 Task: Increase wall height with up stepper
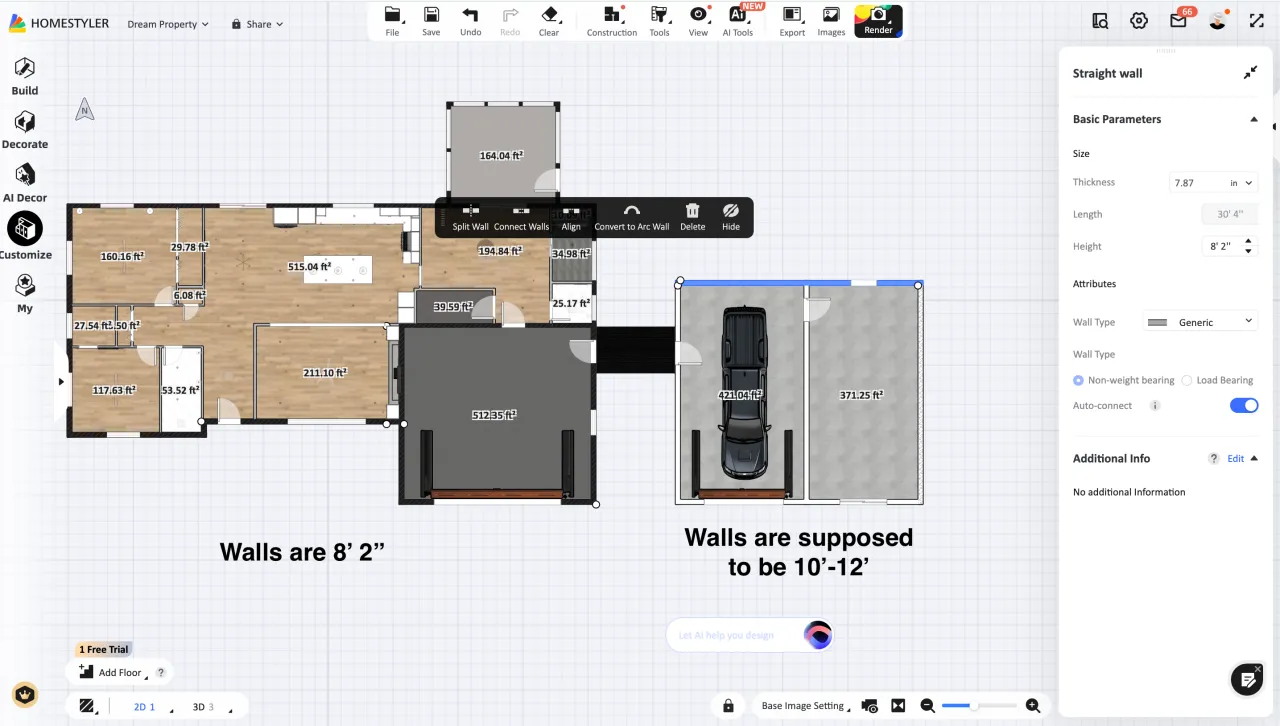point(1248,241)
